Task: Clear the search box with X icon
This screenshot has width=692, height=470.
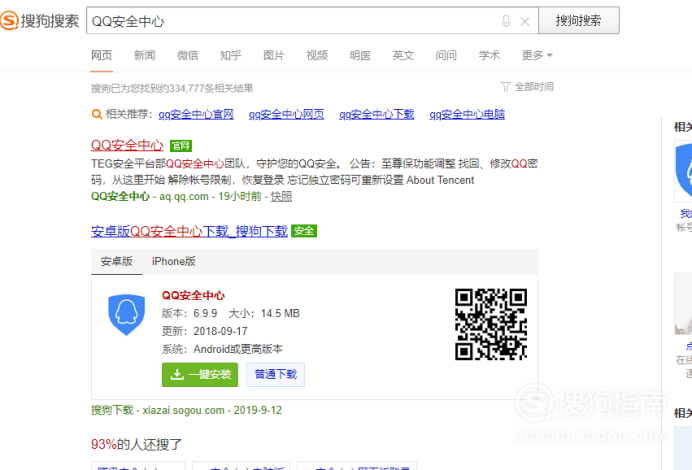Action: (x=525, y=21)
